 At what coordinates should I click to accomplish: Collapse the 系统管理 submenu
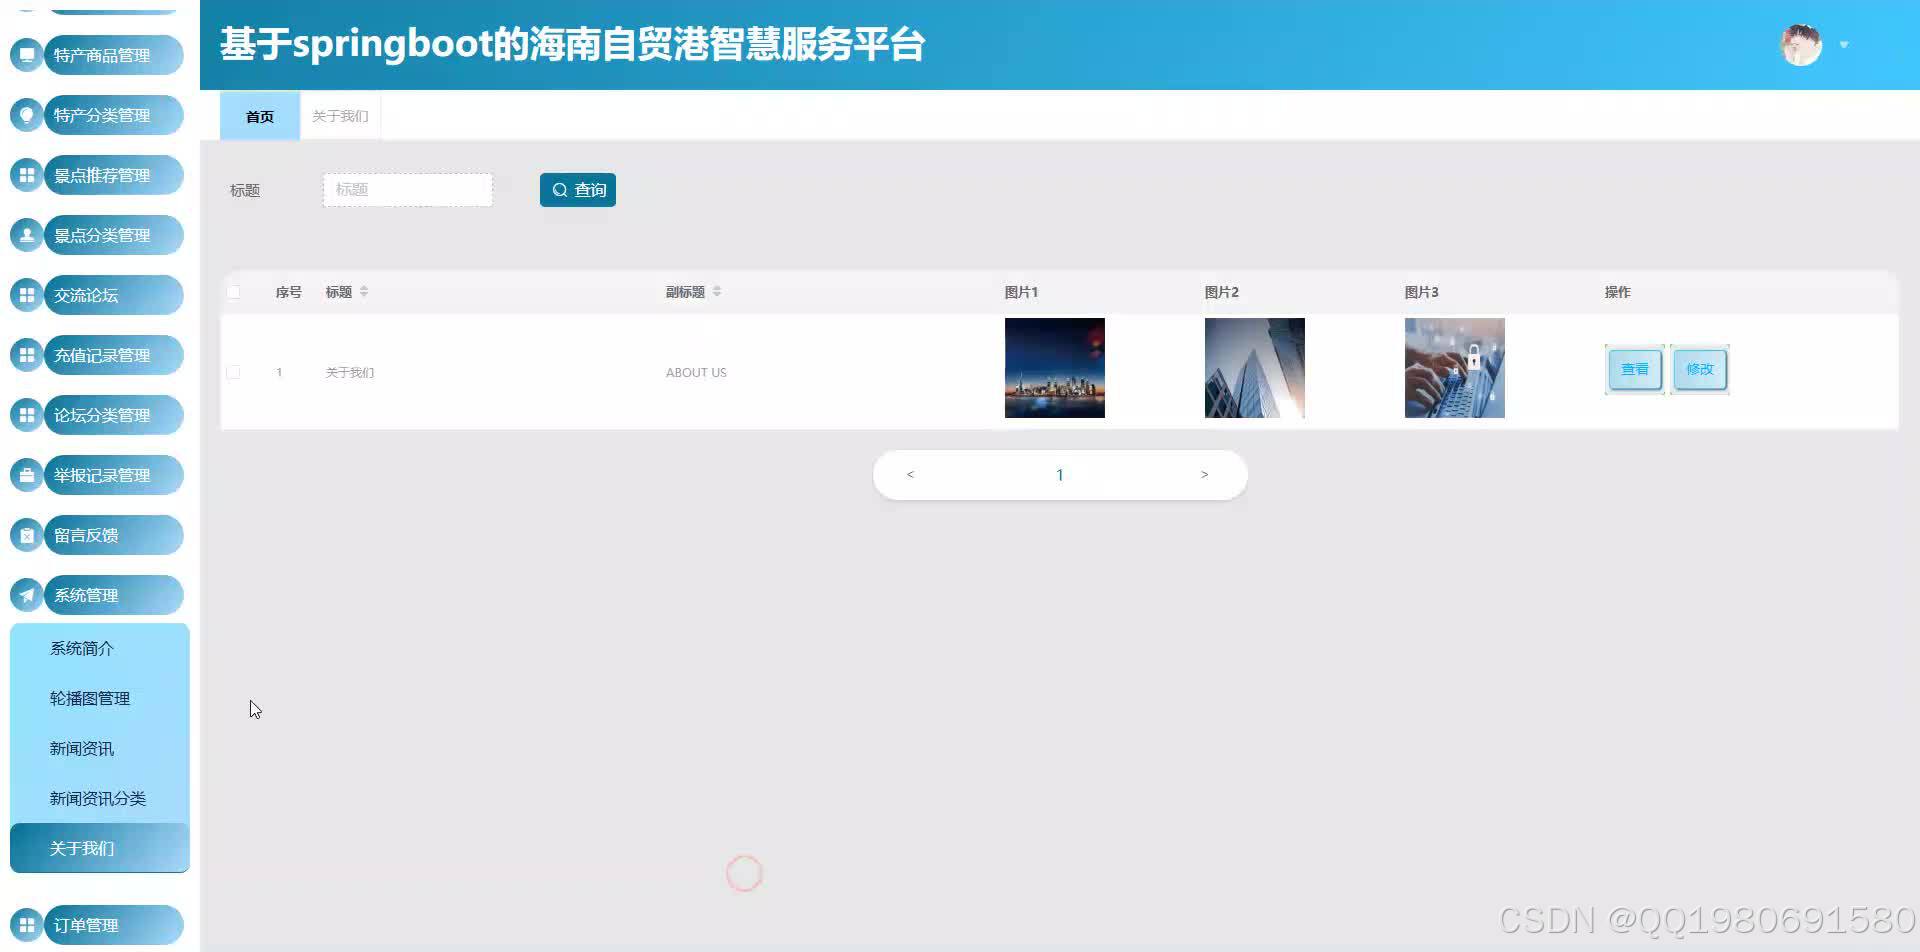[98, 594]
